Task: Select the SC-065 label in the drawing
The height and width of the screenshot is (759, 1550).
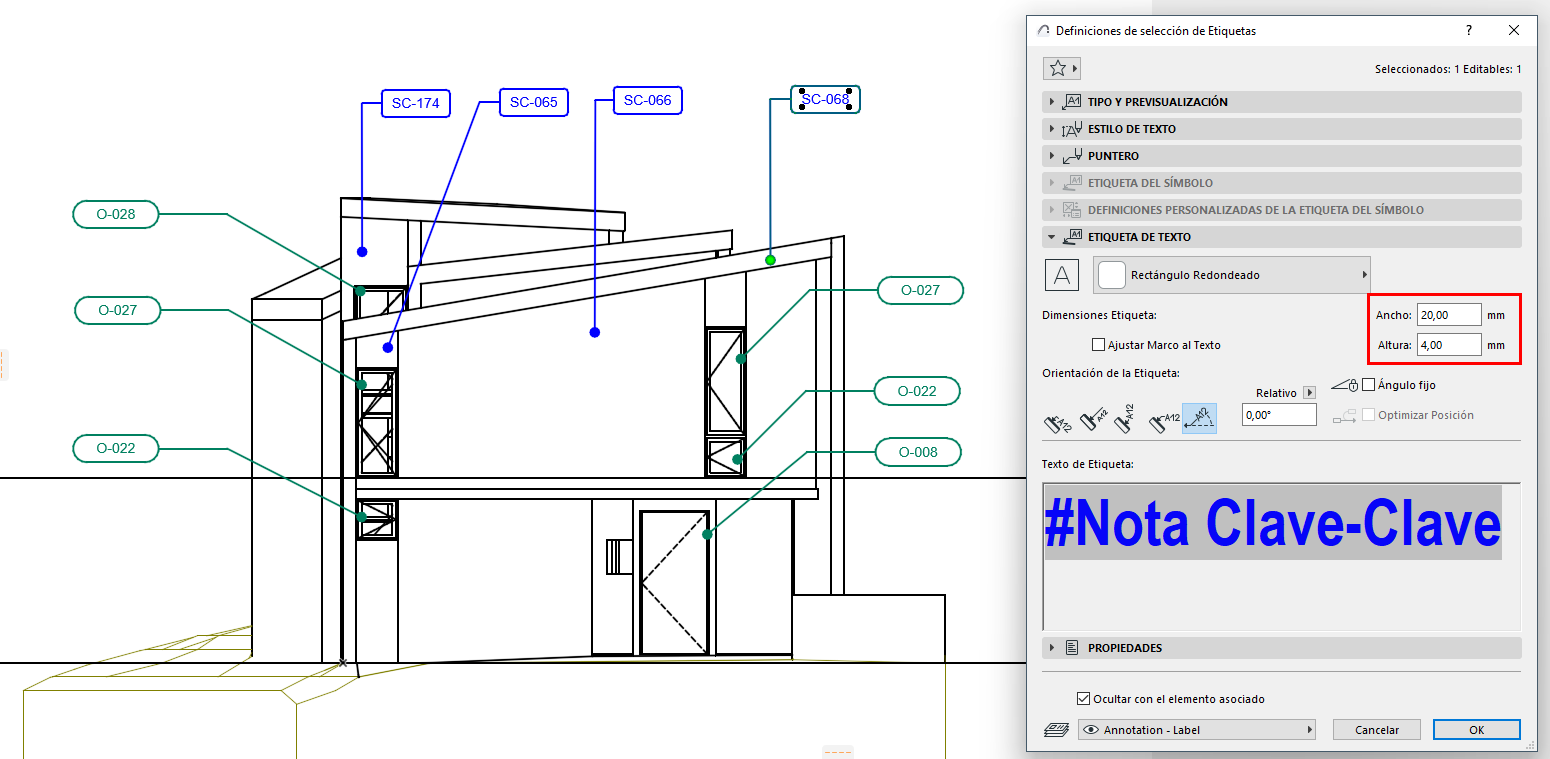Action: 534,102
